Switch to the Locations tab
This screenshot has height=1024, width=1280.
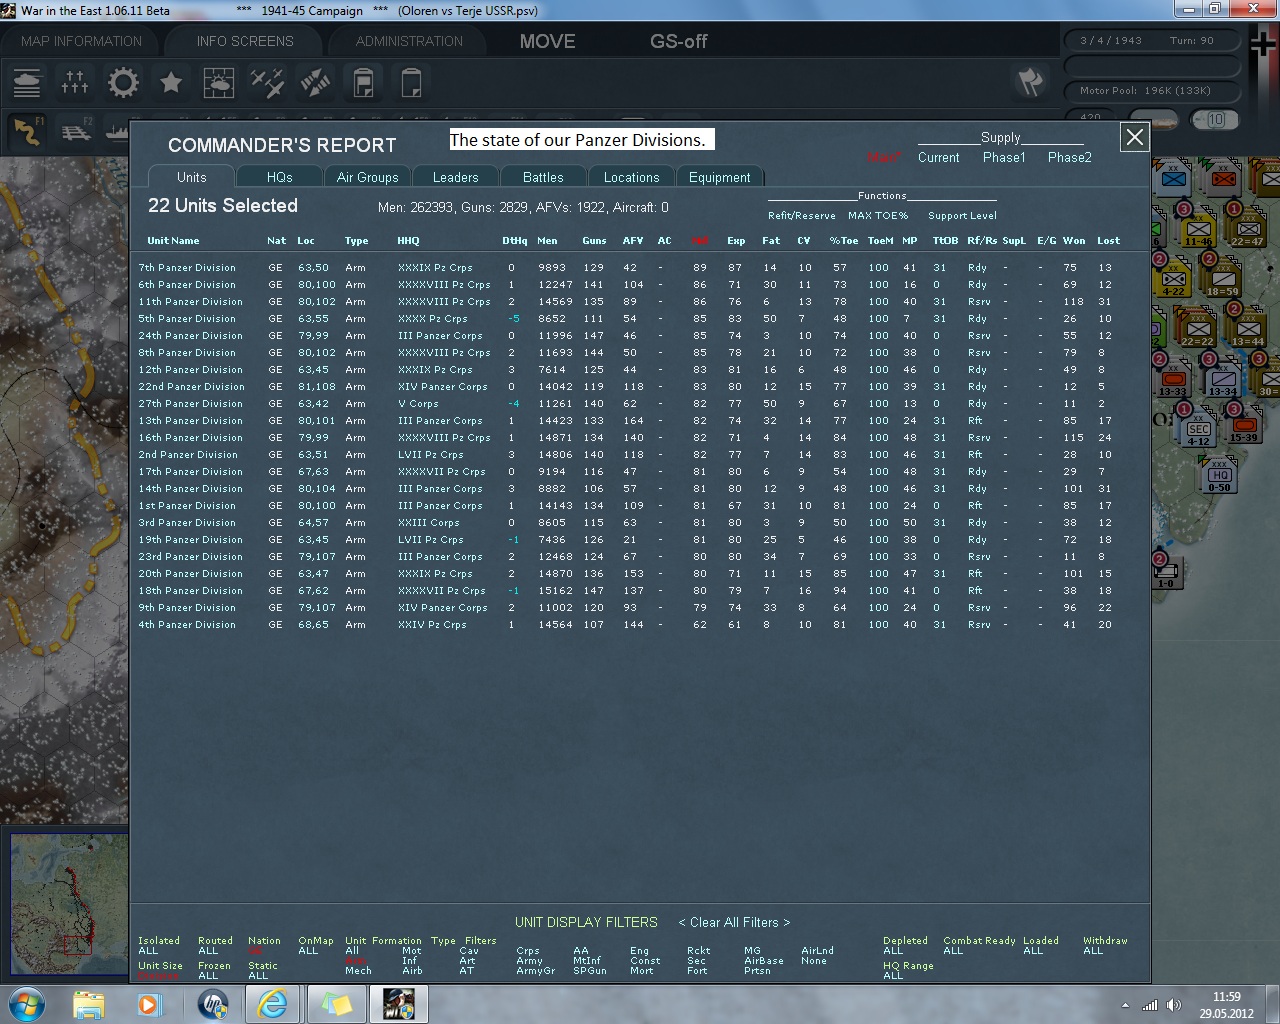click(631, 177)
